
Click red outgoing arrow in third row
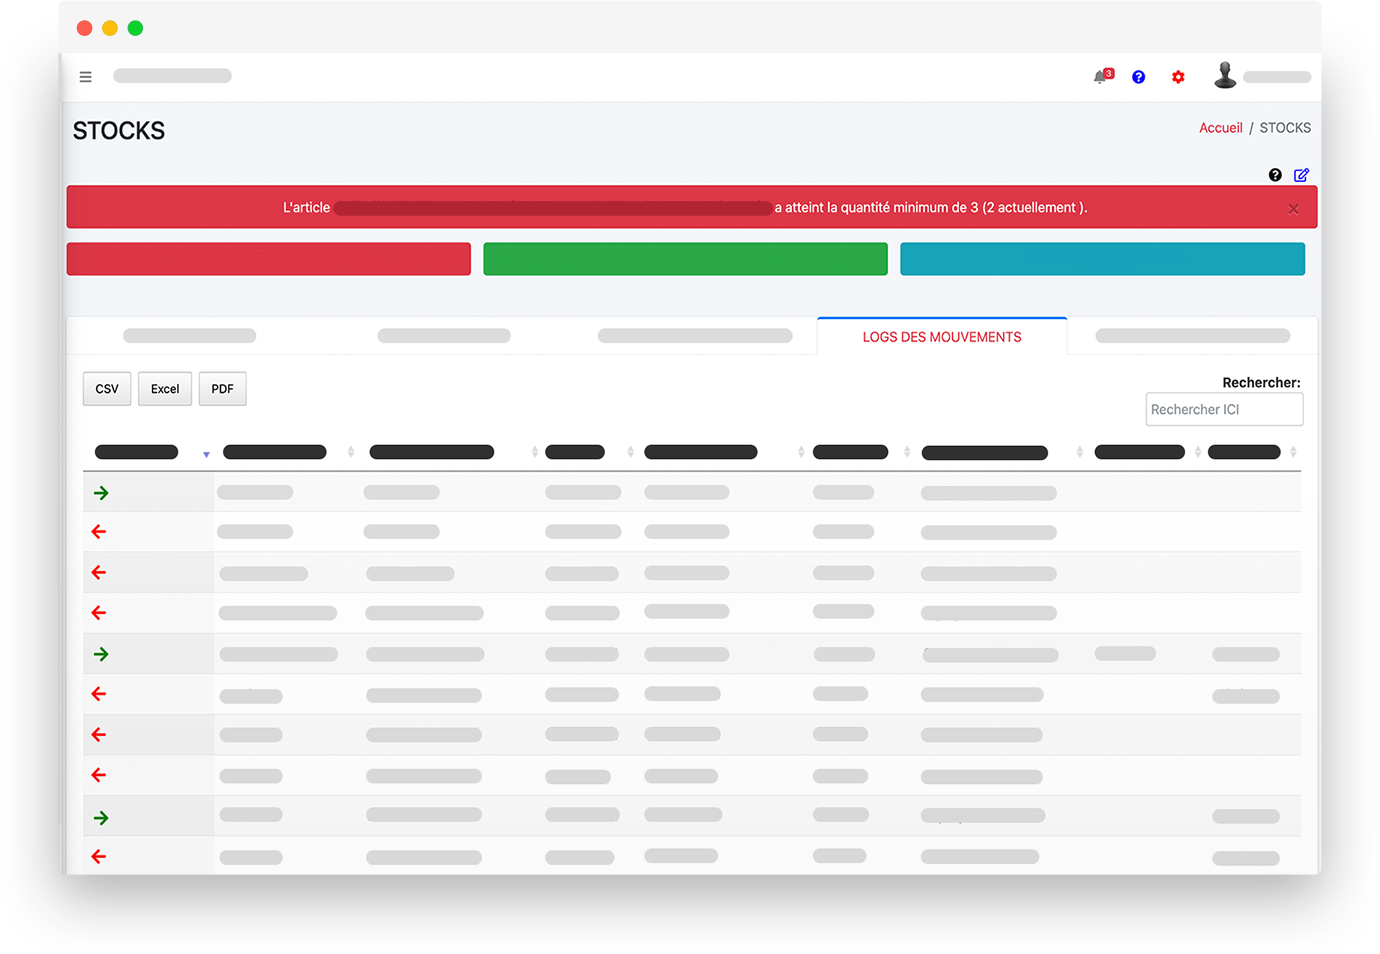[98, 573]
